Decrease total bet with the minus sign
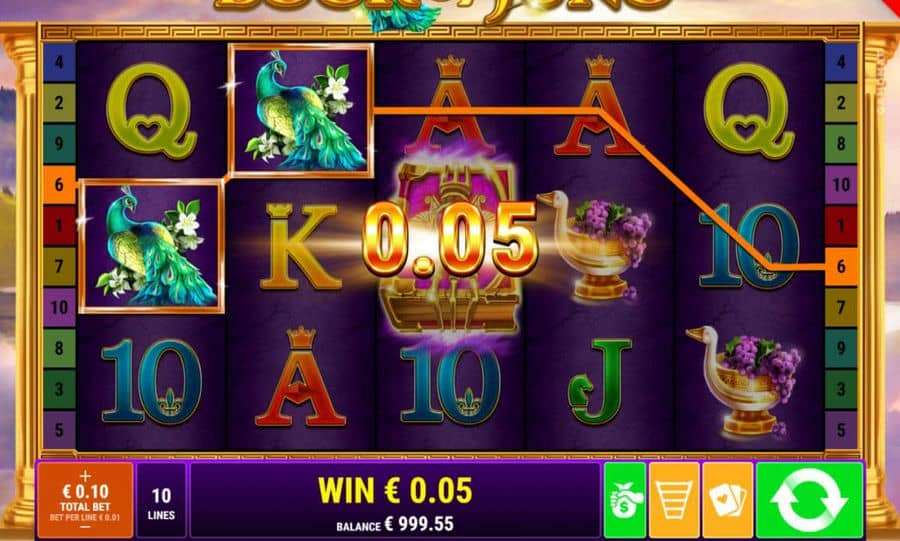Viewport: 900px width, 541px height. coord(85,527)
